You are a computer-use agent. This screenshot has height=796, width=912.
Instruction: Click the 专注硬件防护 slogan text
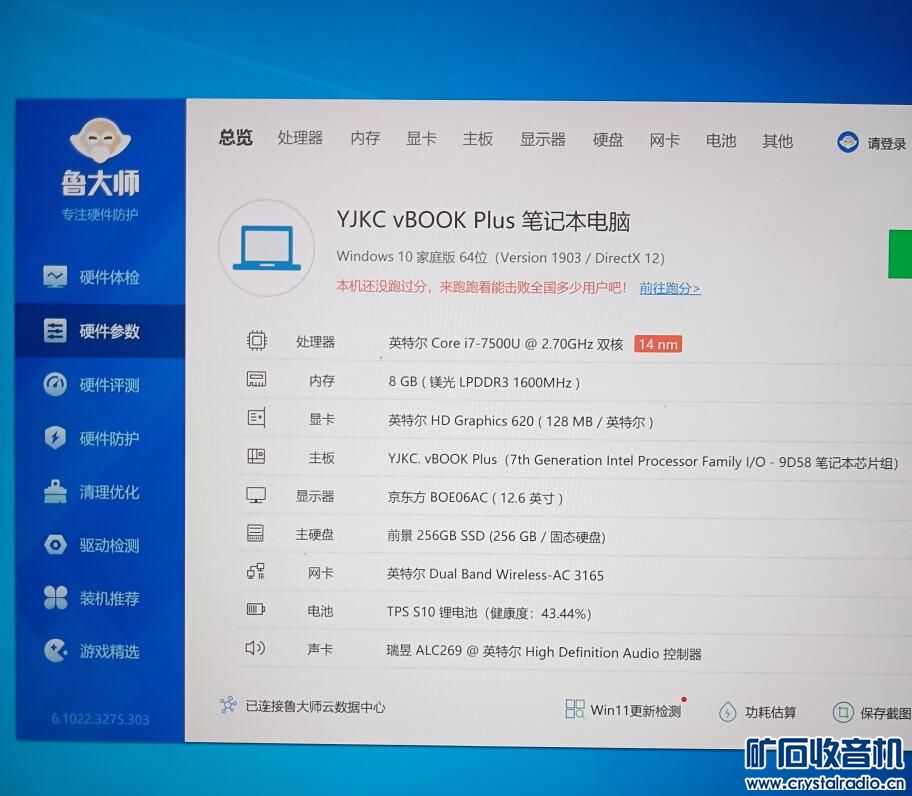(100, 215)
